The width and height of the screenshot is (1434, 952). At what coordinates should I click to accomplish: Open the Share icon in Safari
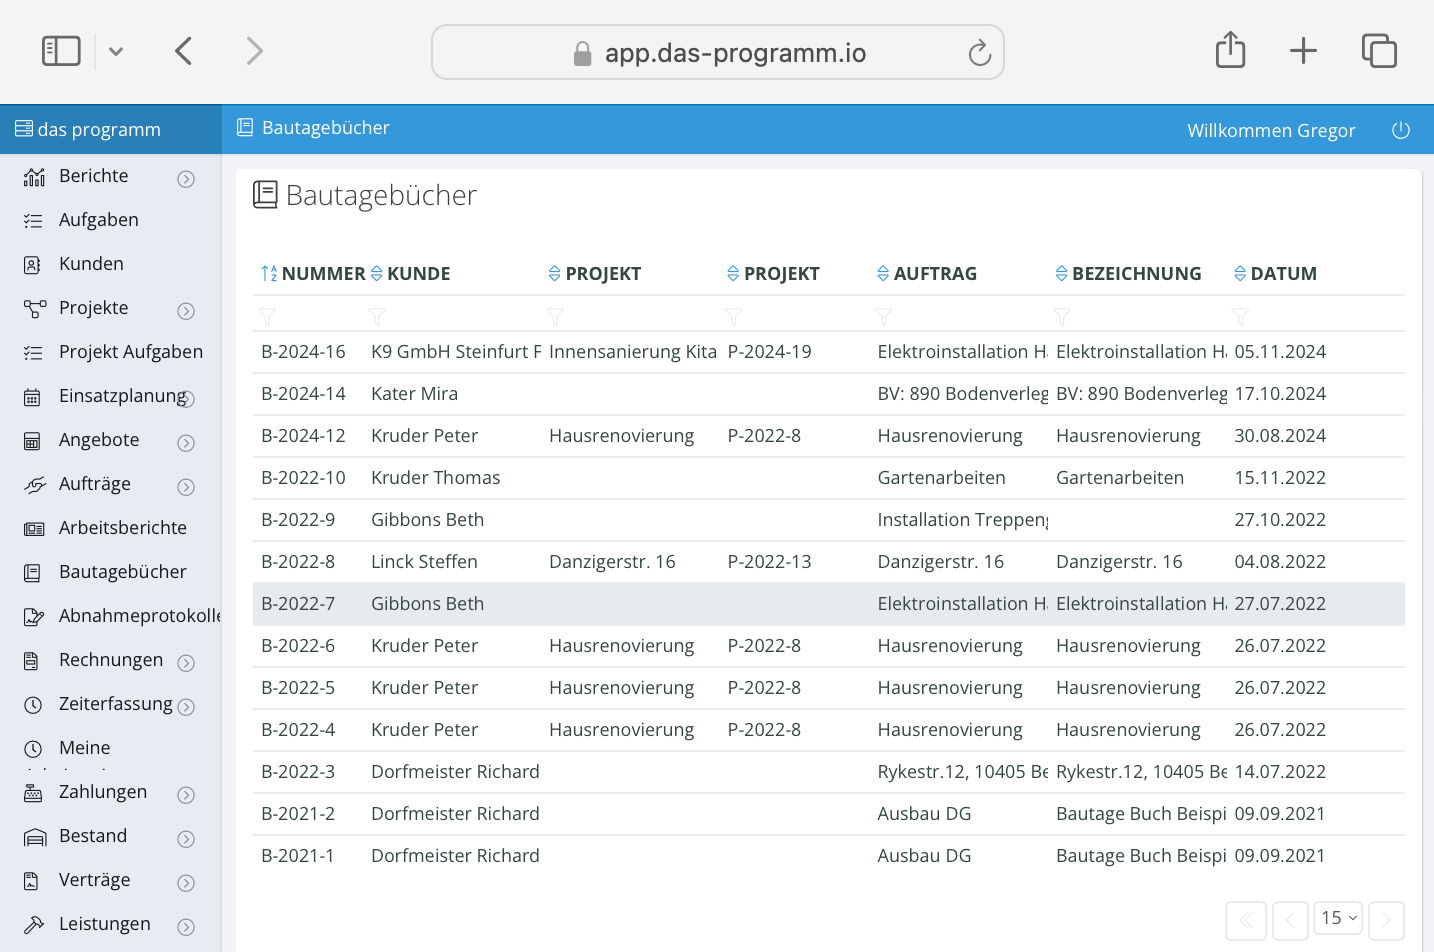[1230, 50]
